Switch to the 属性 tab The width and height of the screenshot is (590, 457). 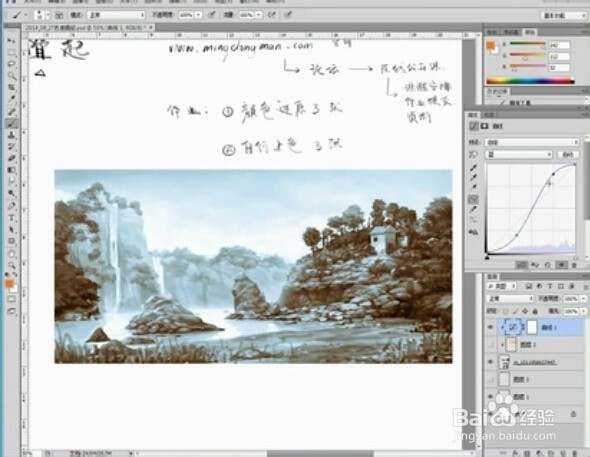click(x=473, y=115)
